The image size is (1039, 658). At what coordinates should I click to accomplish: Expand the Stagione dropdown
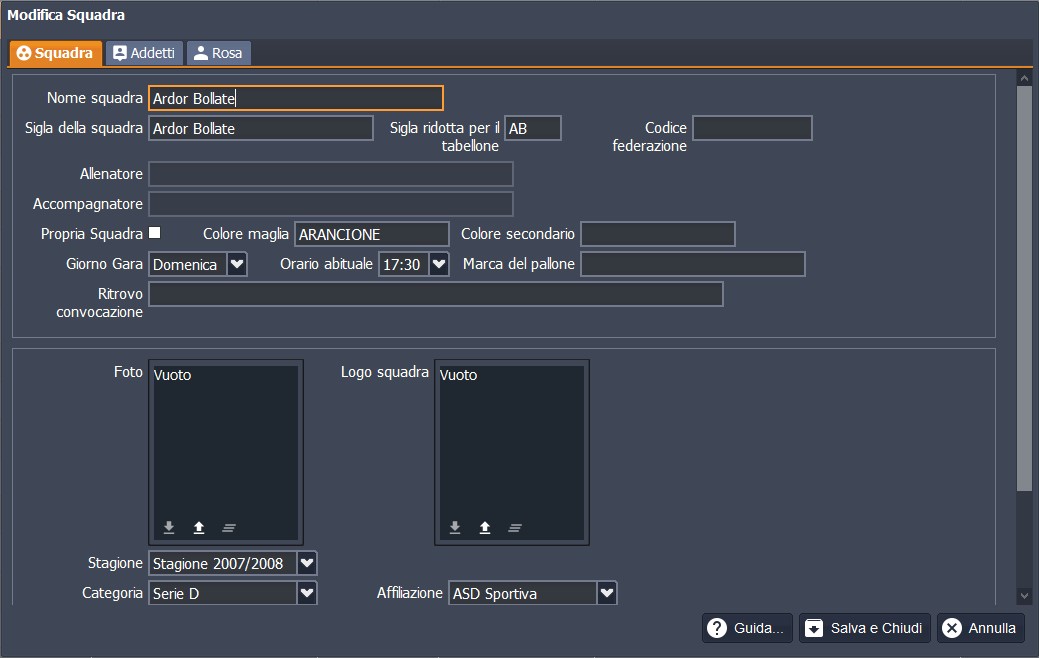point(307,563)
